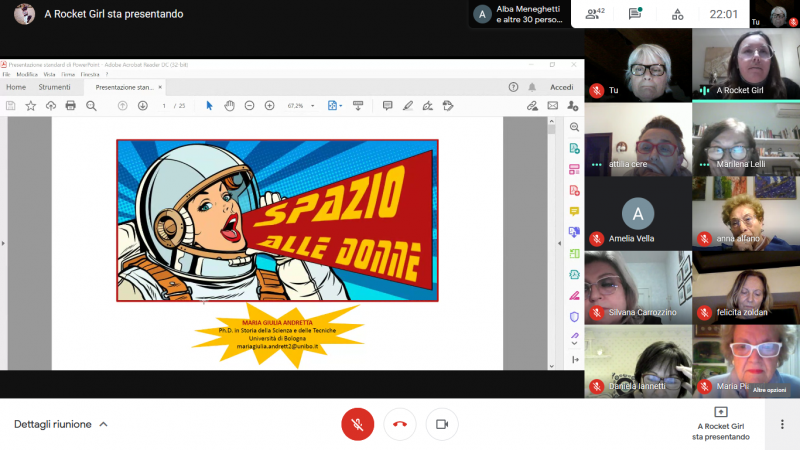Open the activities shapes icon
800x450 pixels.
point(678,14)
